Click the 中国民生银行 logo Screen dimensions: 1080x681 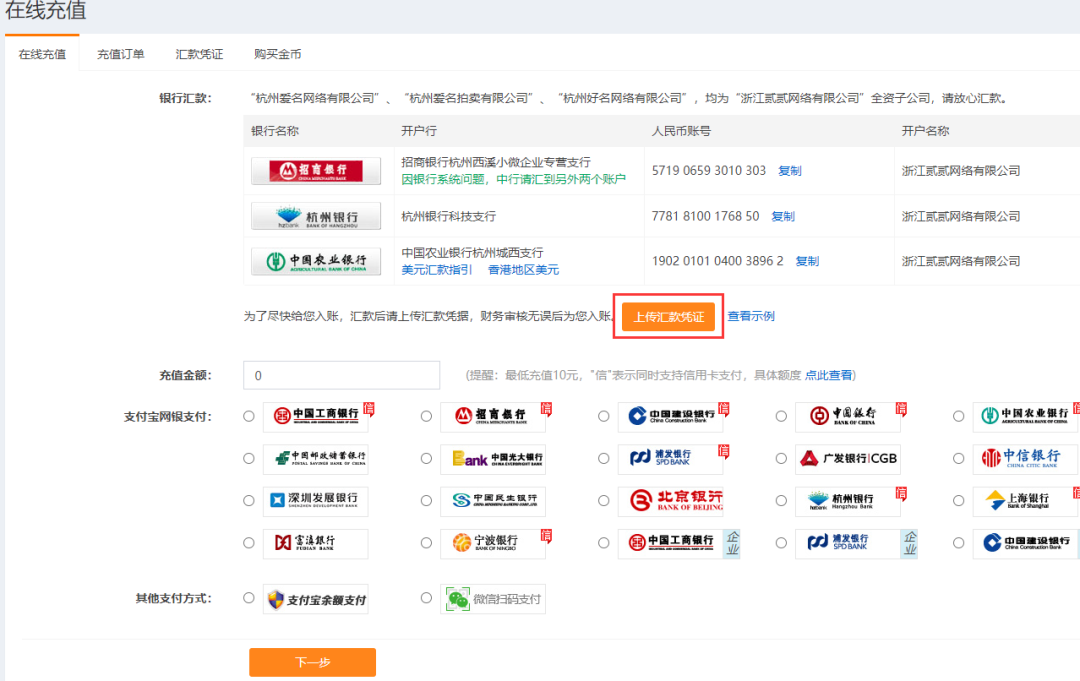click(493, 501)
